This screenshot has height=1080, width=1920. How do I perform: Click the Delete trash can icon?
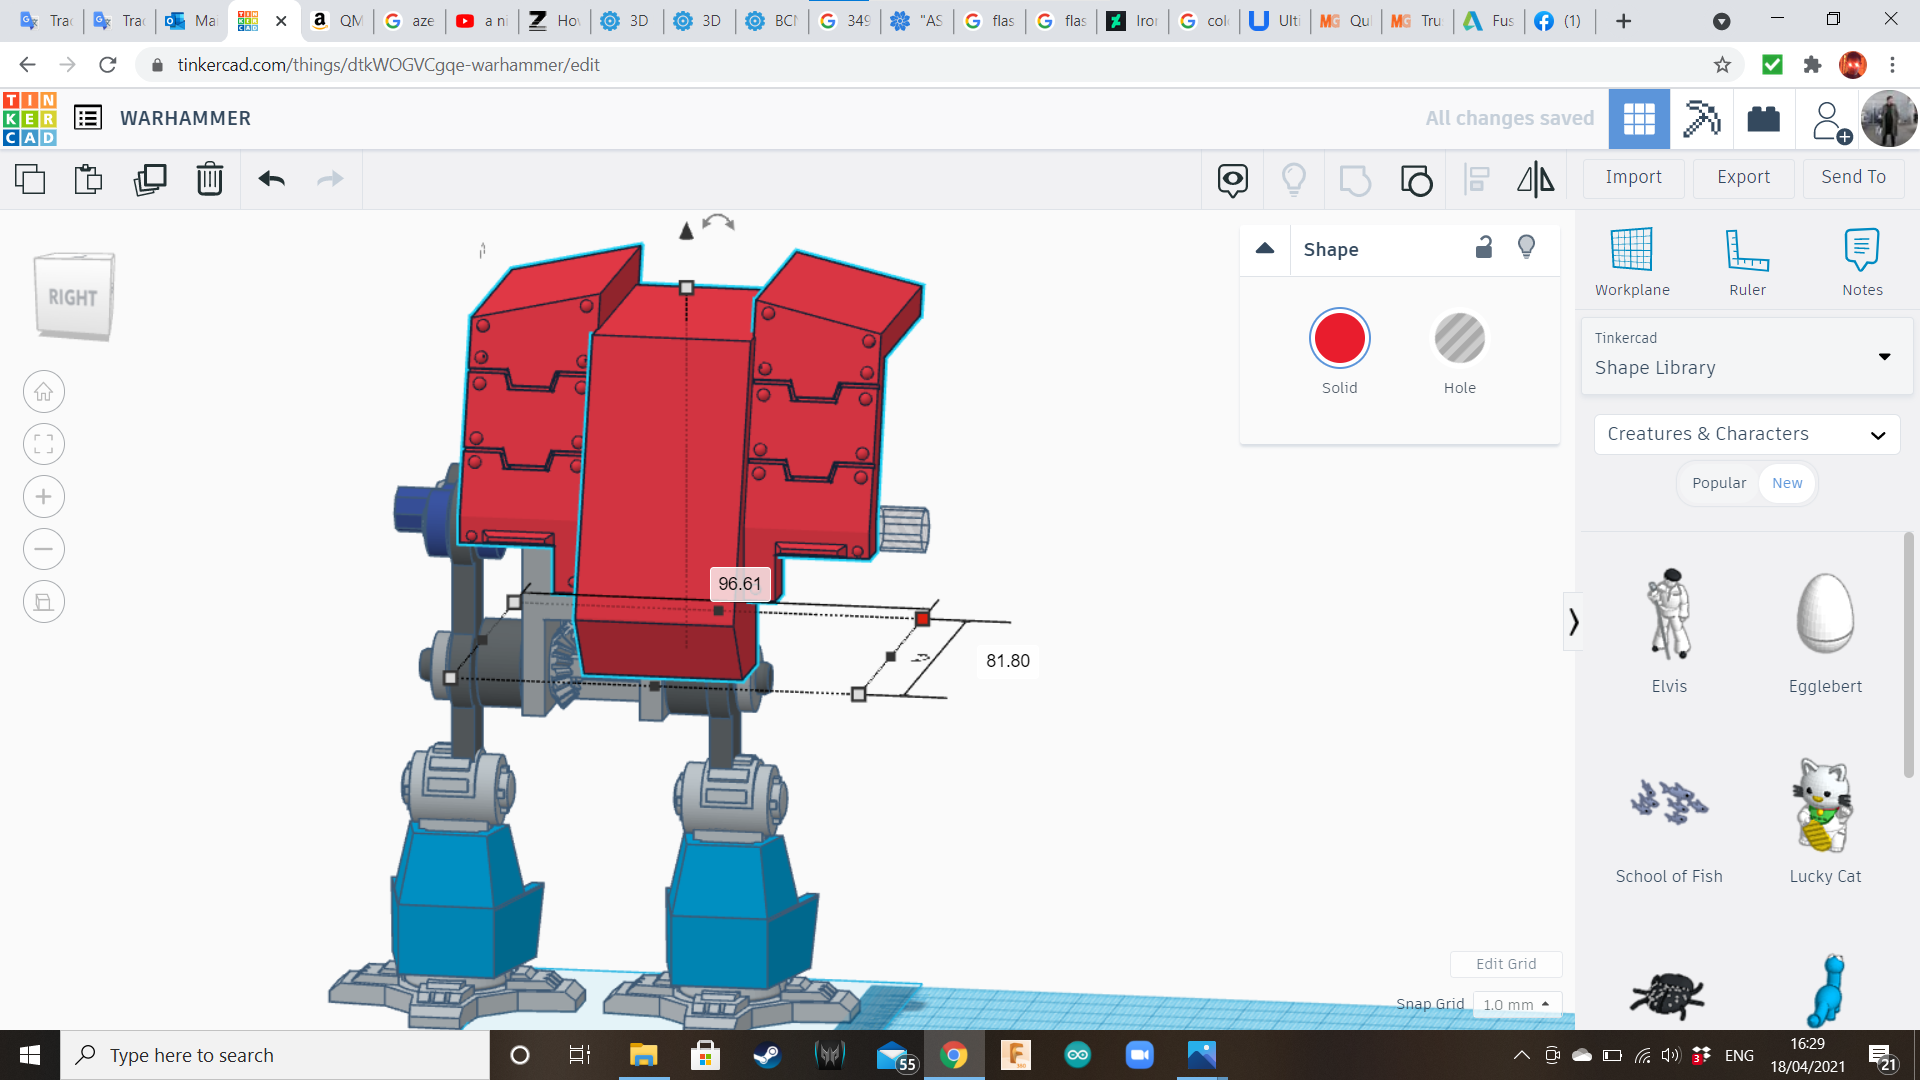click(209, 180)
